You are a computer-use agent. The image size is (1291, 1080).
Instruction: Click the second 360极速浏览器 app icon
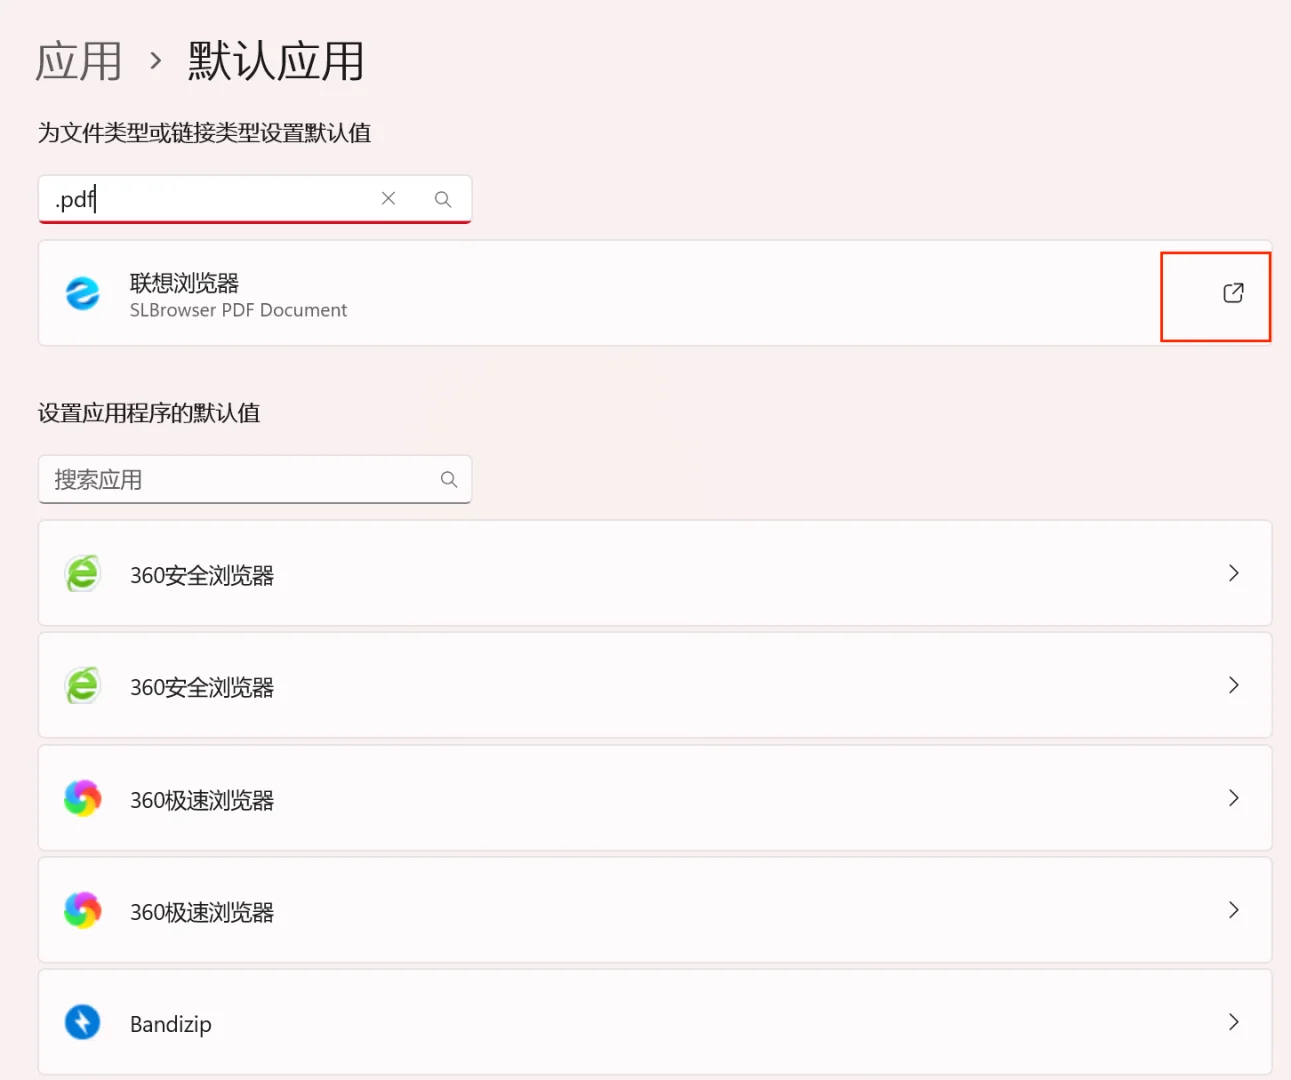82,910
